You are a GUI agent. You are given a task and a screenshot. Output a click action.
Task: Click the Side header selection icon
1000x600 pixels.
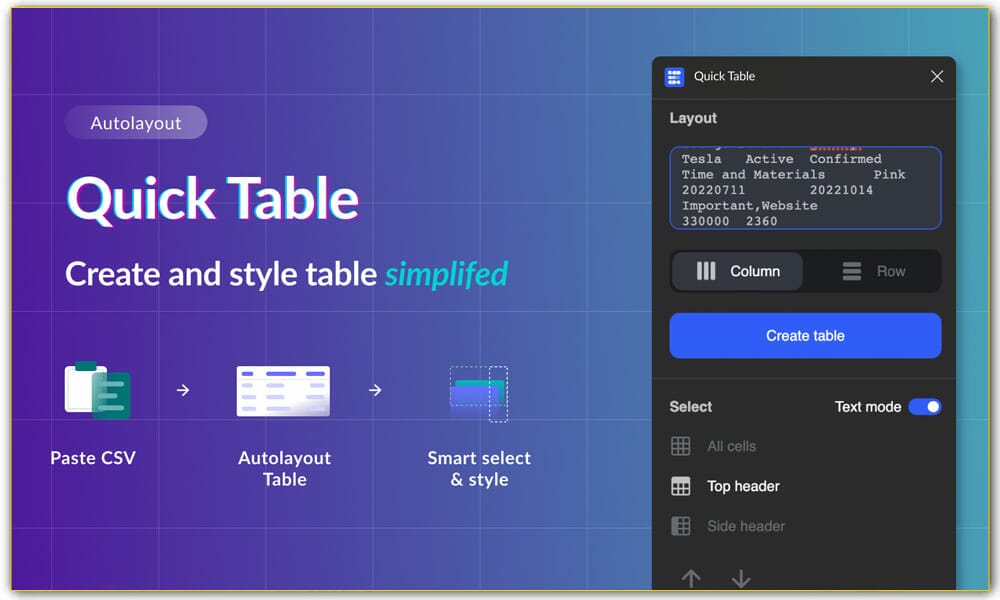point(683,526)
